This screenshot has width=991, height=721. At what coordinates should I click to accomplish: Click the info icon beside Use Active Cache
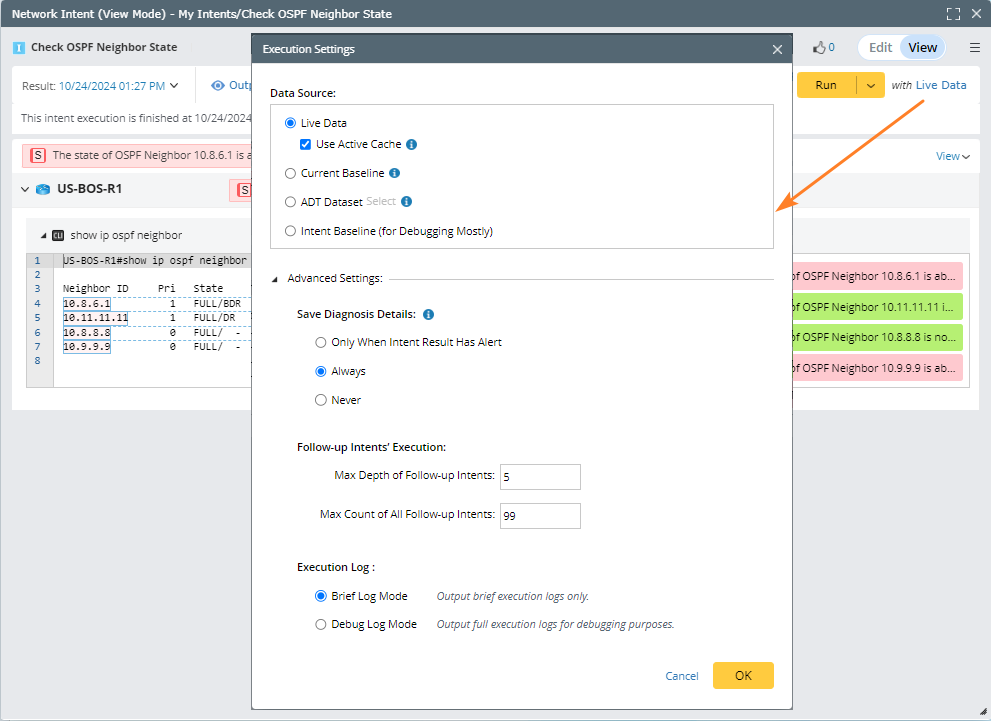412,144
